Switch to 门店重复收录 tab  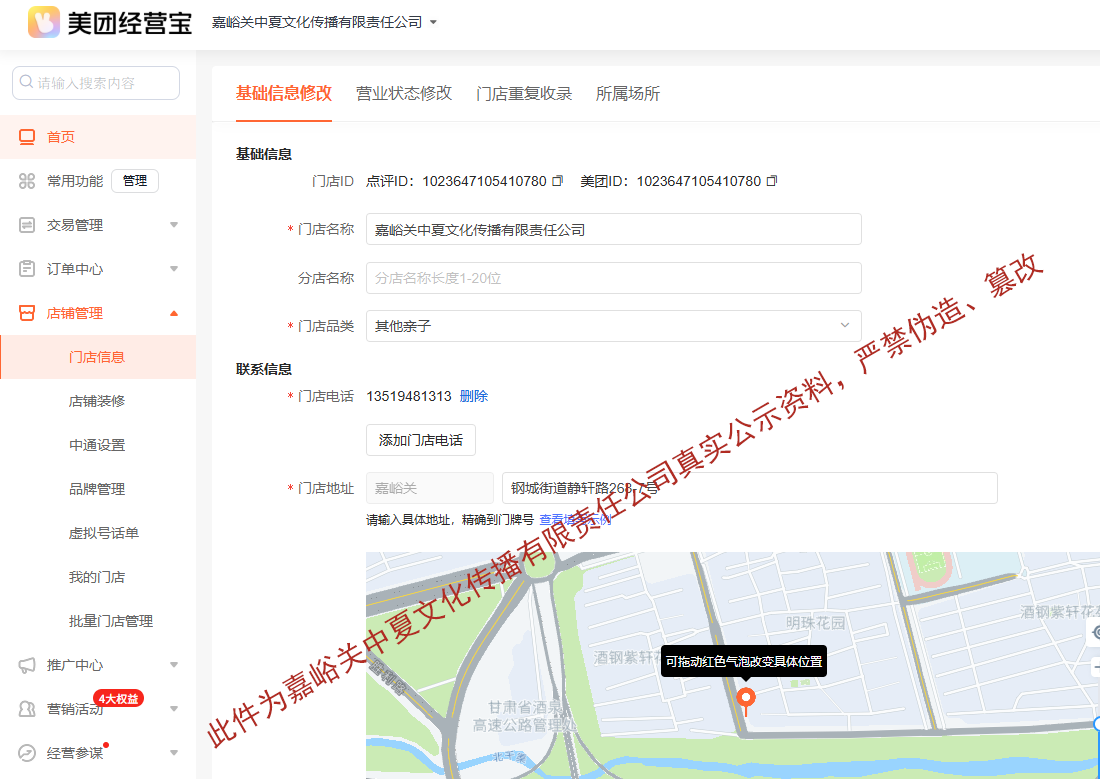(524, 93)
